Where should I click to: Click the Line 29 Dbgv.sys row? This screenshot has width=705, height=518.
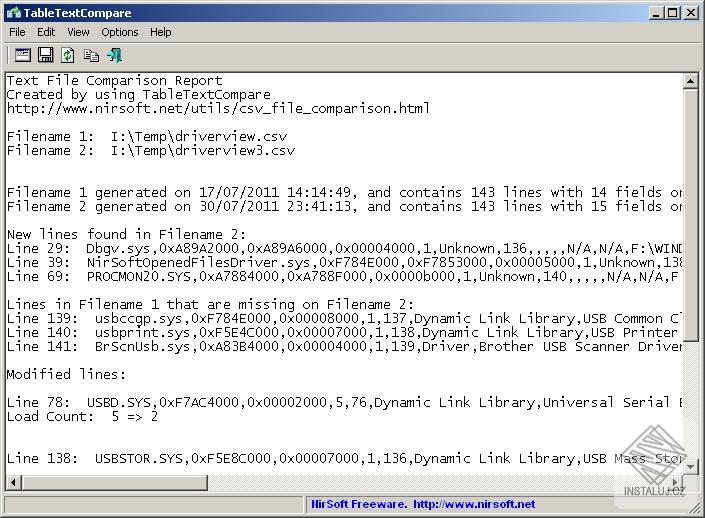click(344, 248)
